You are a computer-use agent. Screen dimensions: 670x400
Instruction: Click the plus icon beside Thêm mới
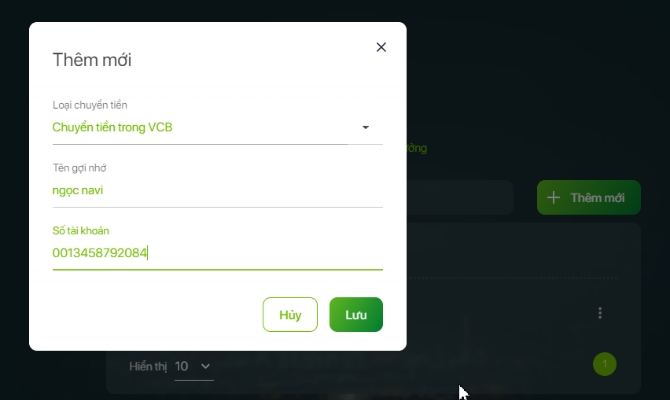tap(553, 197)
